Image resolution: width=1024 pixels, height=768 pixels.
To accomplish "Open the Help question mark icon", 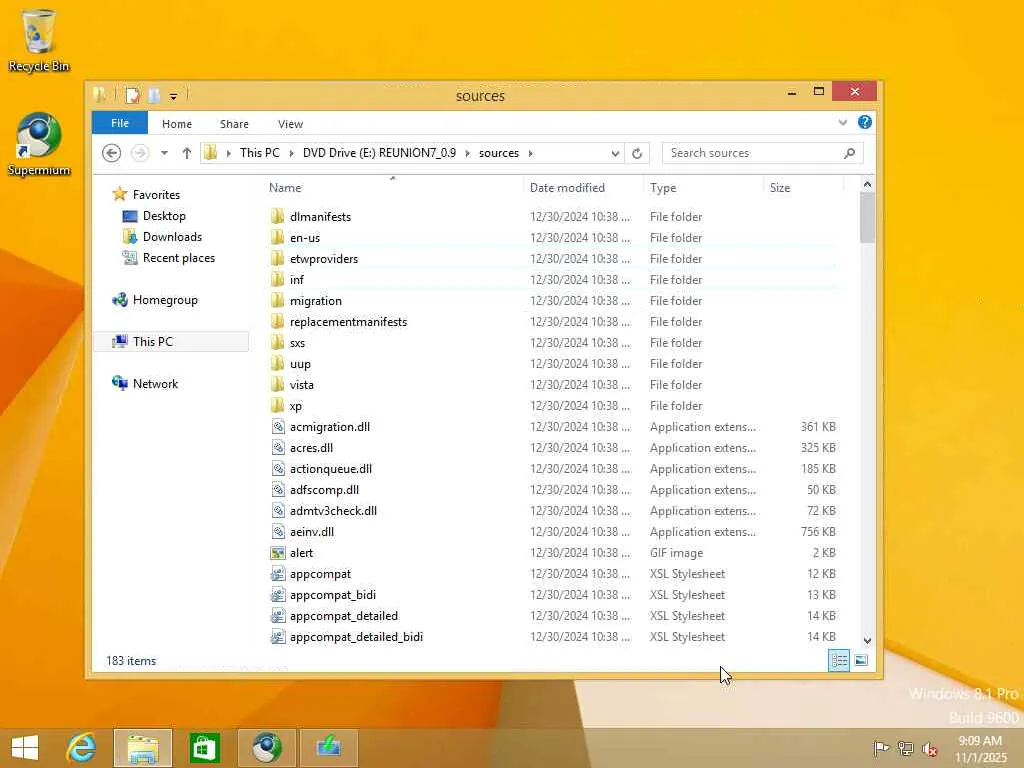I will [x=865, y=122].
